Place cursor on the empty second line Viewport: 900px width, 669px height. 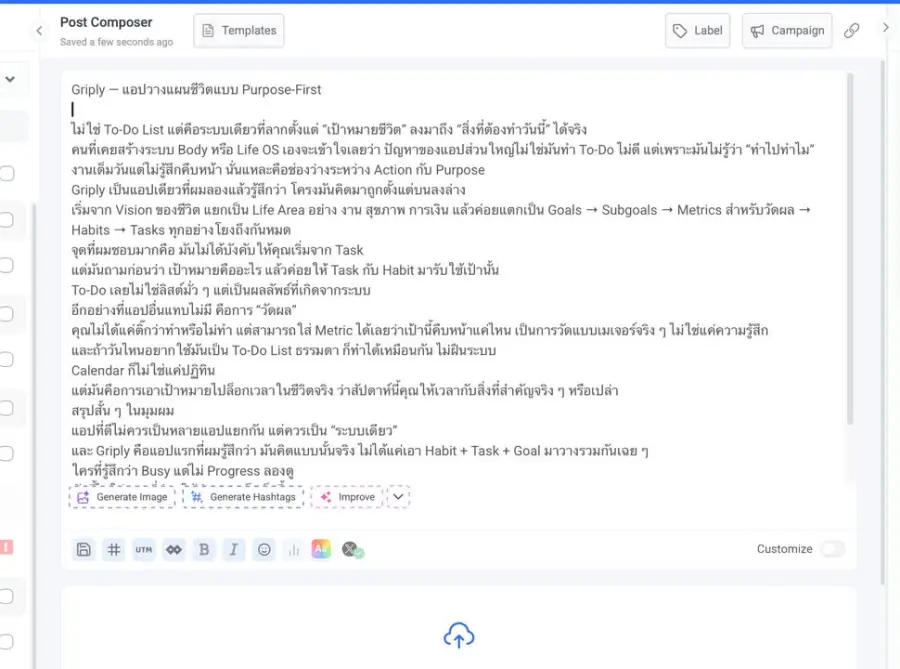457,109
